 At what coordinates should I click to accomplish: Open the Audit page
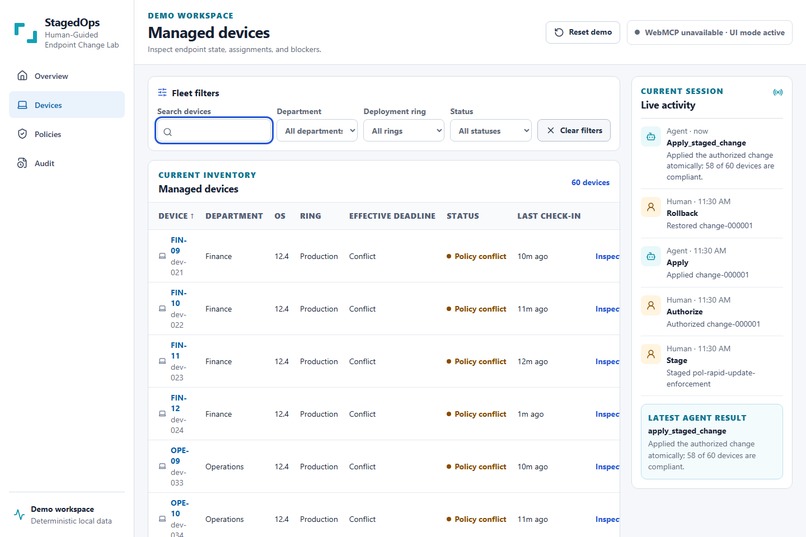tap(67, 163)
